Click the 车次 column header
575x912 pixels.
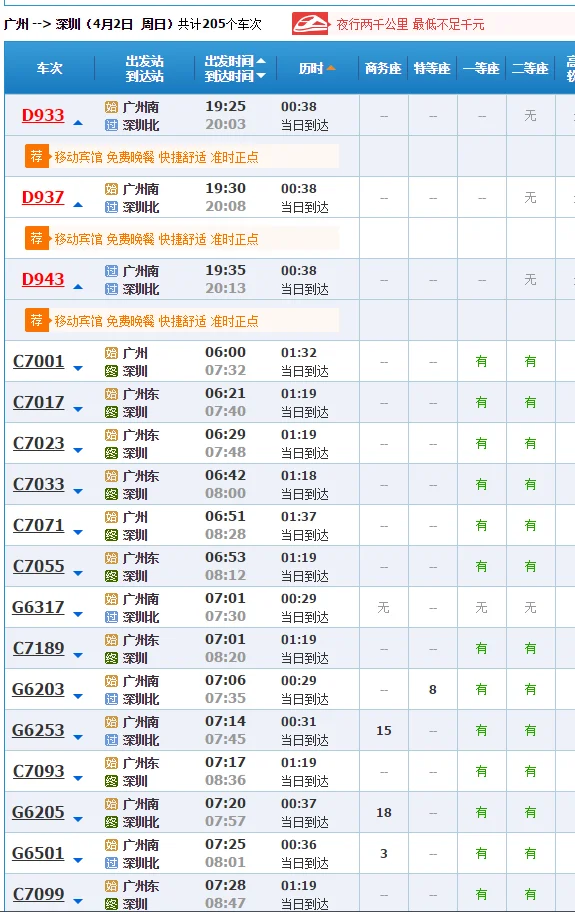pos(49,68)
